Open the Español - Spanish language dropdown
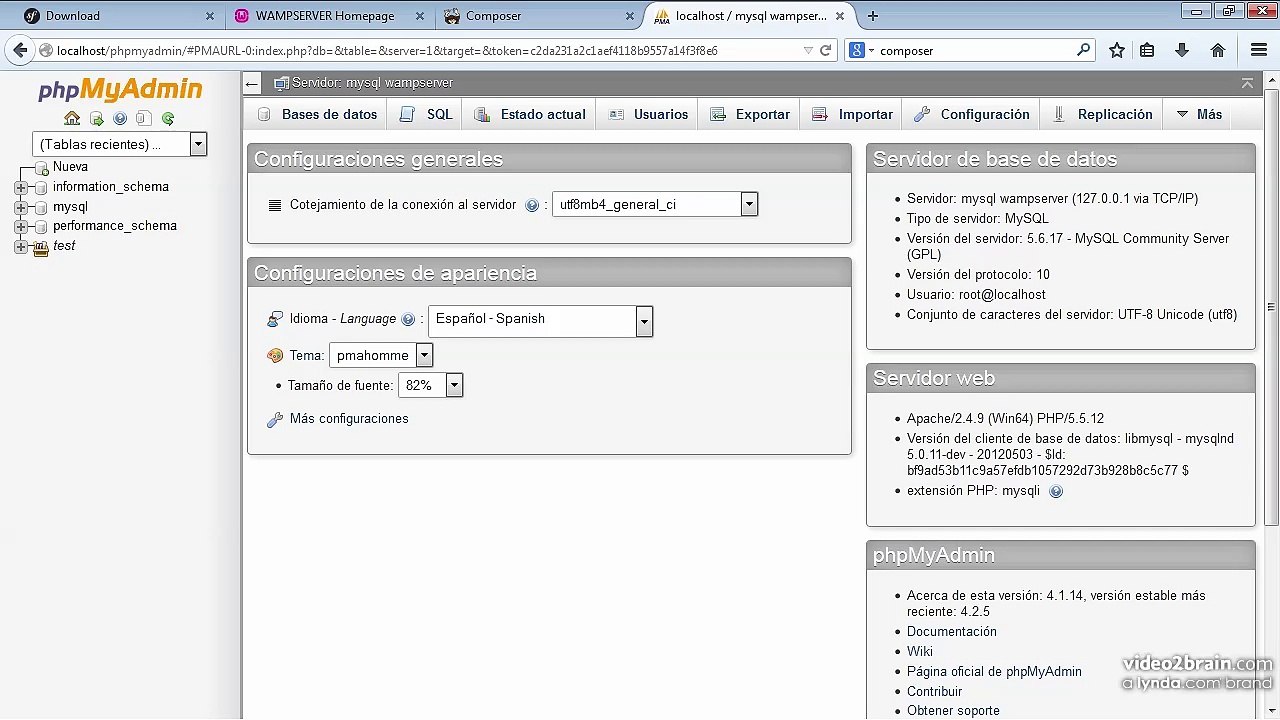 pos(540,320)
